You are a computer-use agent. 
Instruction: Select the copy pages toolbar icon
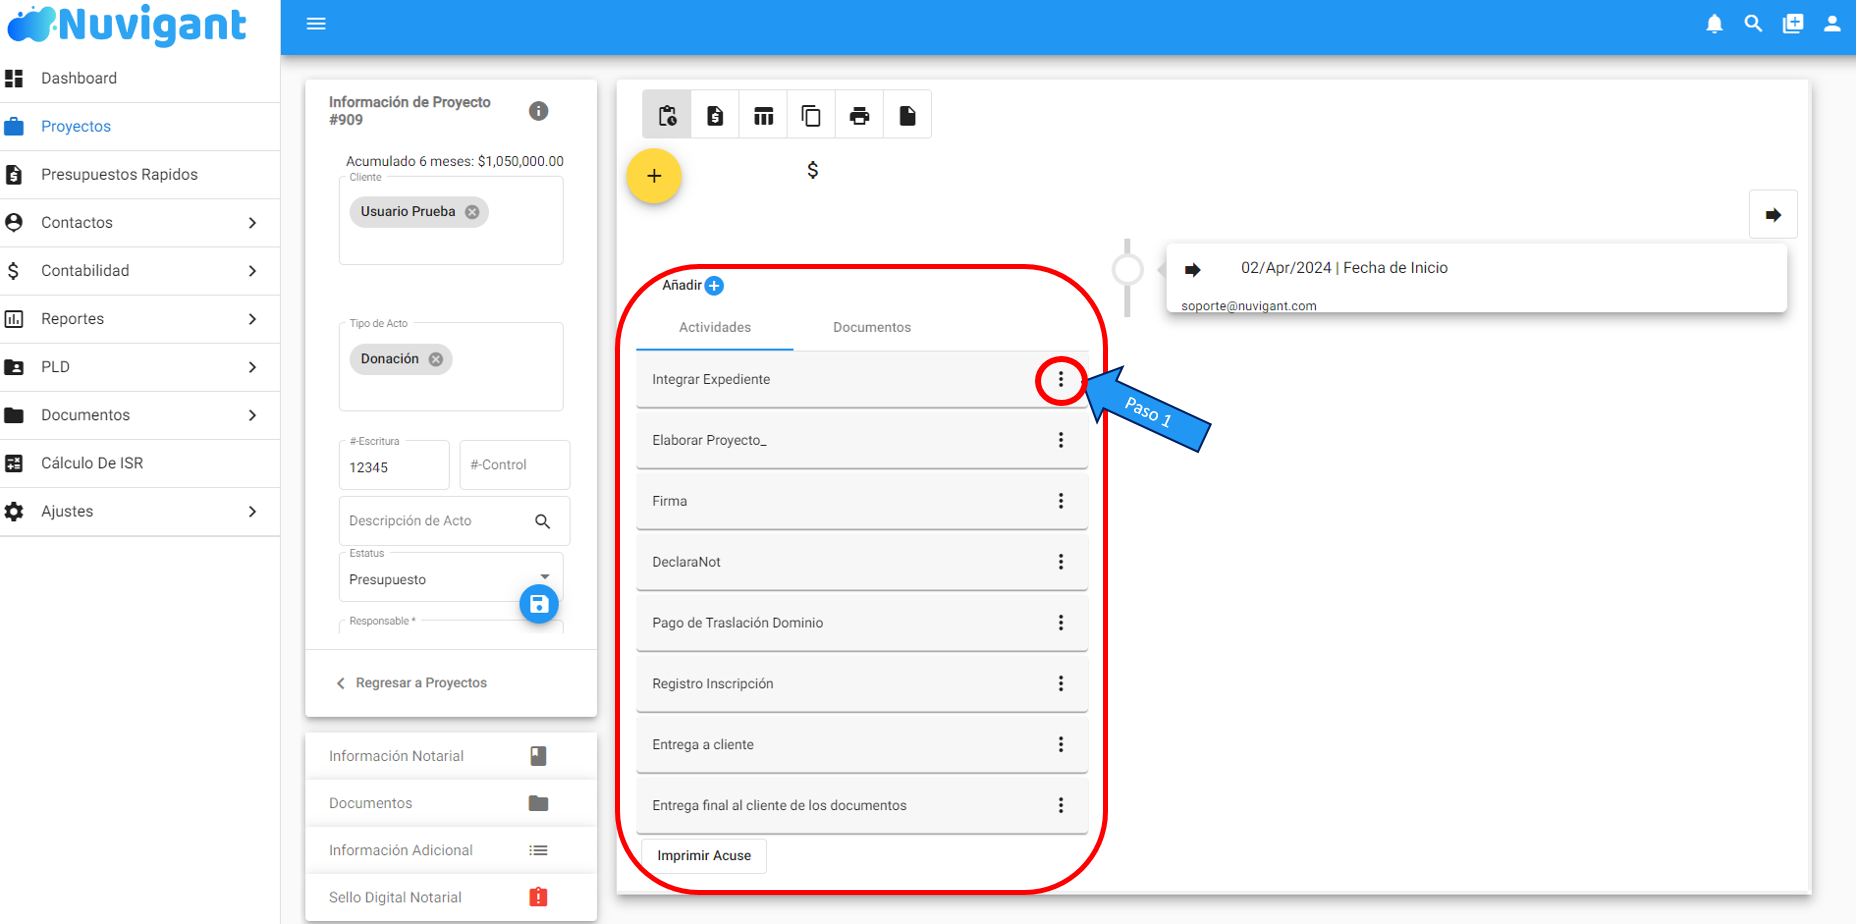811,115
